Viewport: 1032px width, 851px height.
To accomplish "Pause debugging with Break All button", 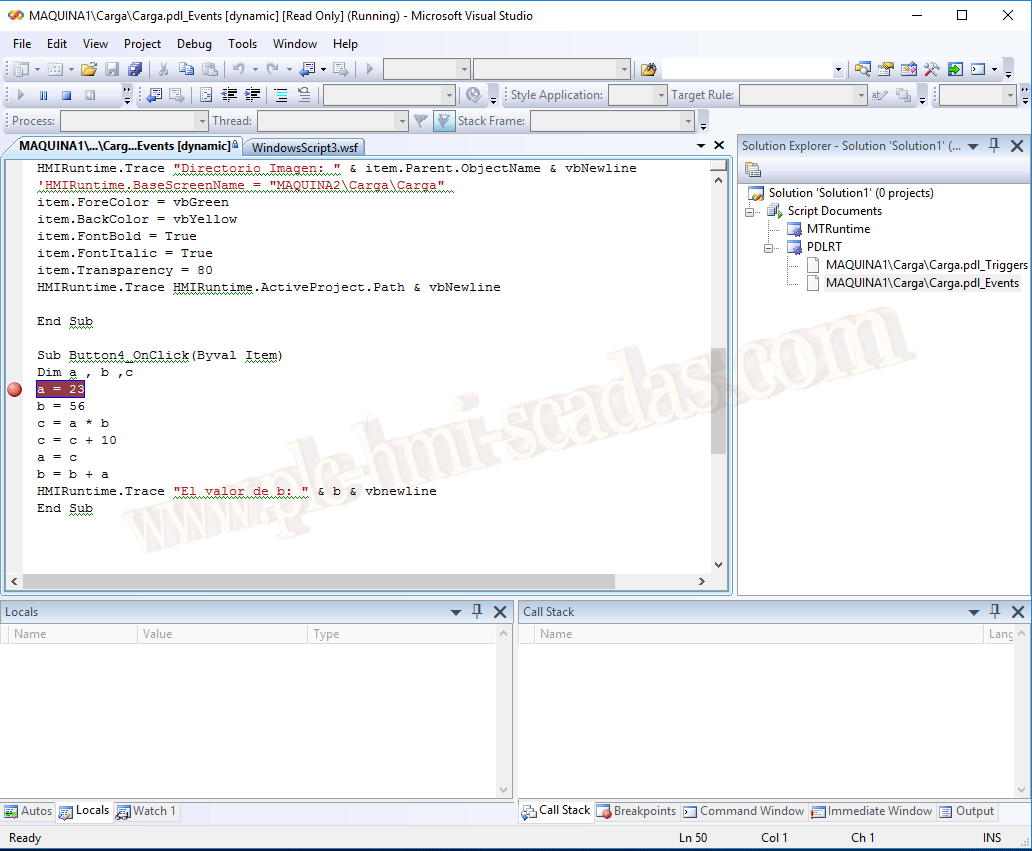I will click(x=43, y=95).
